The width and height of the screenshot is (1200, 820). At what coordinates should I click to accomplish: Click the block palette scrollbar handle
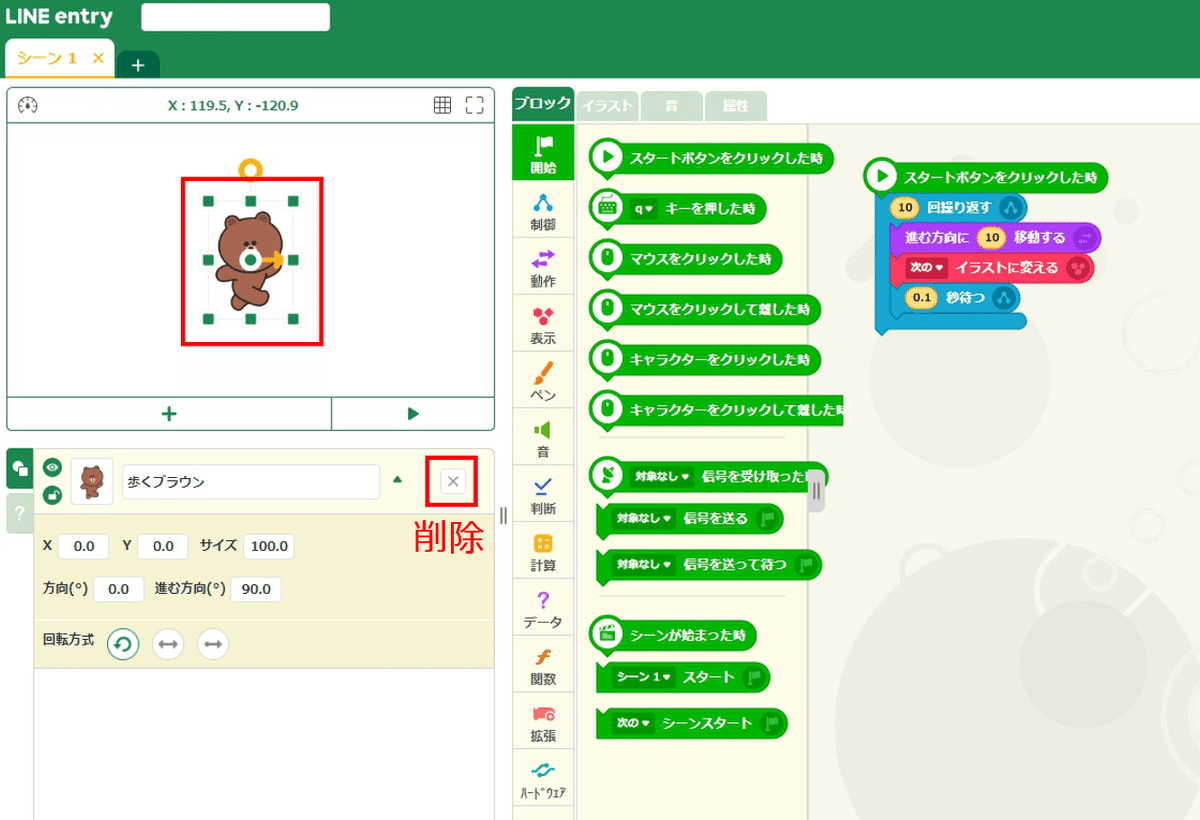click(816, 491)
